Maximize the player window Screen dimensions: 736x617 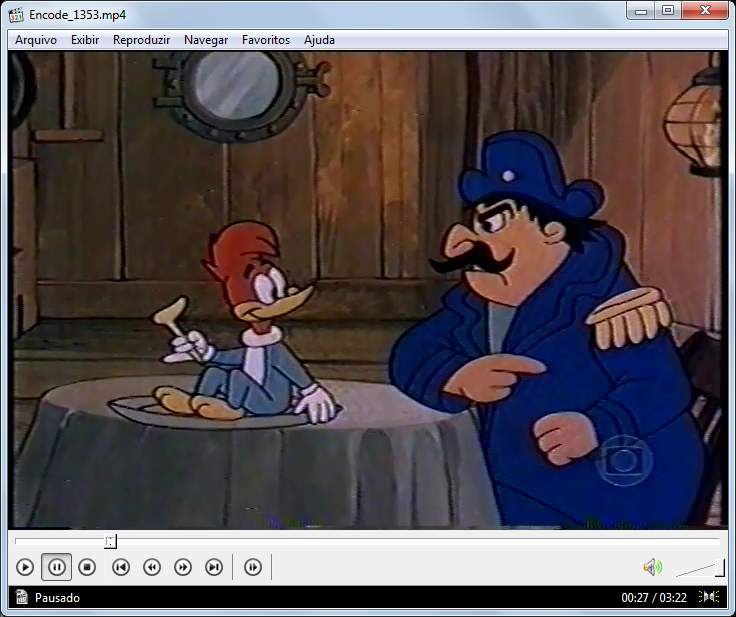point(668,11)
